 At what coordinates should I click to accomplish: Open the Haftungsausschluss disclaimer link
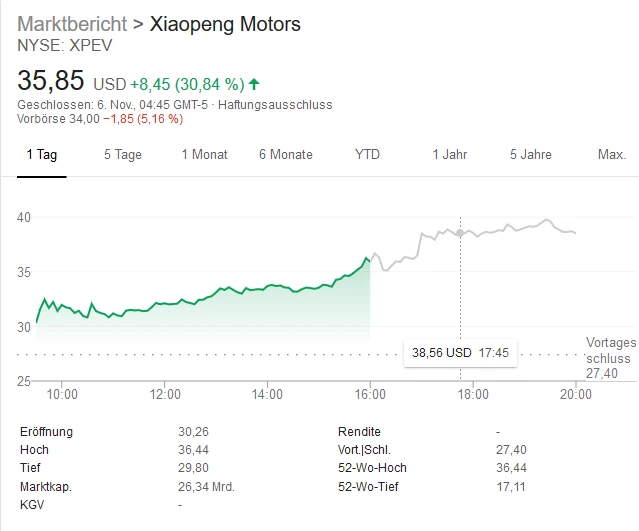pyautogui.click(x=275, y=105)
